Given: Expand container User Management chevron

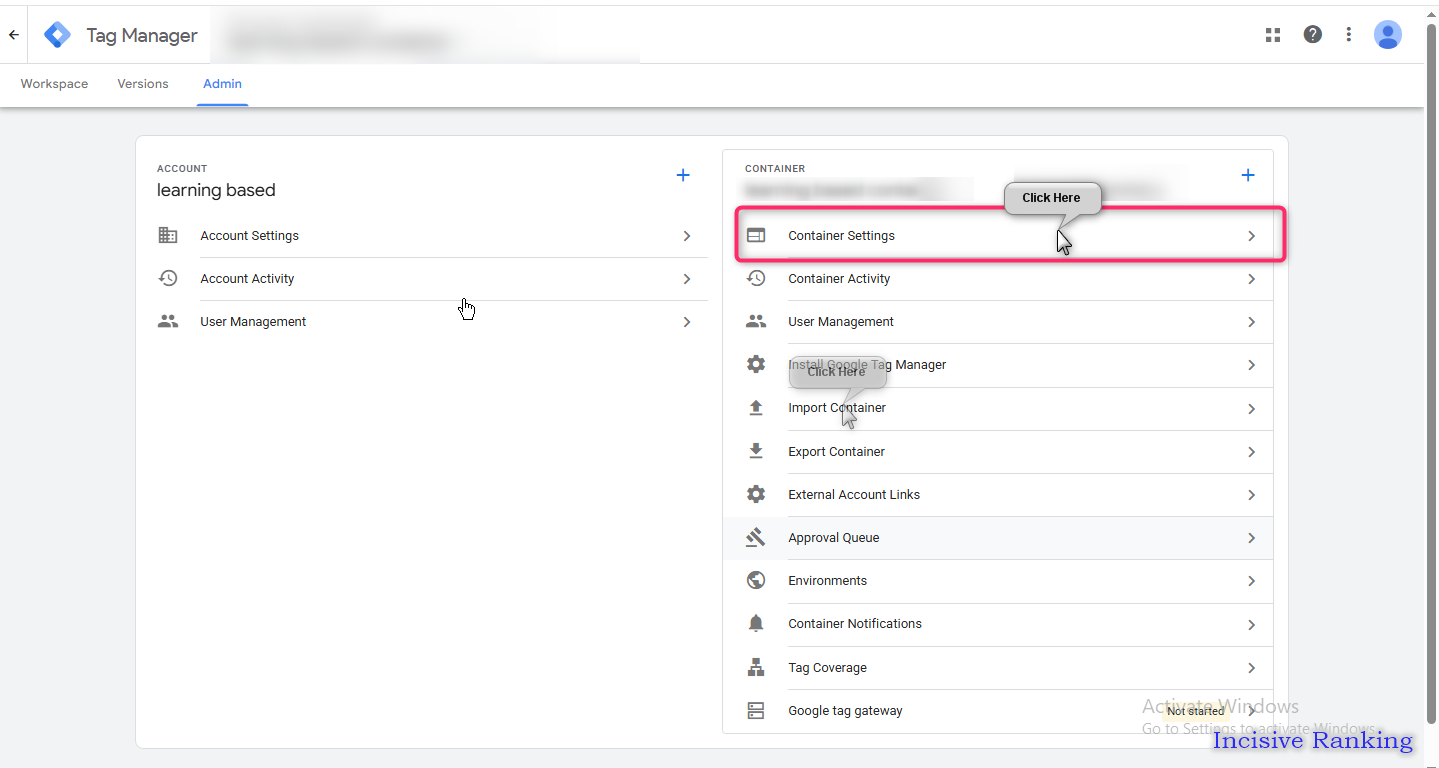Looking at the screenshot, I should coord(1251,322).
